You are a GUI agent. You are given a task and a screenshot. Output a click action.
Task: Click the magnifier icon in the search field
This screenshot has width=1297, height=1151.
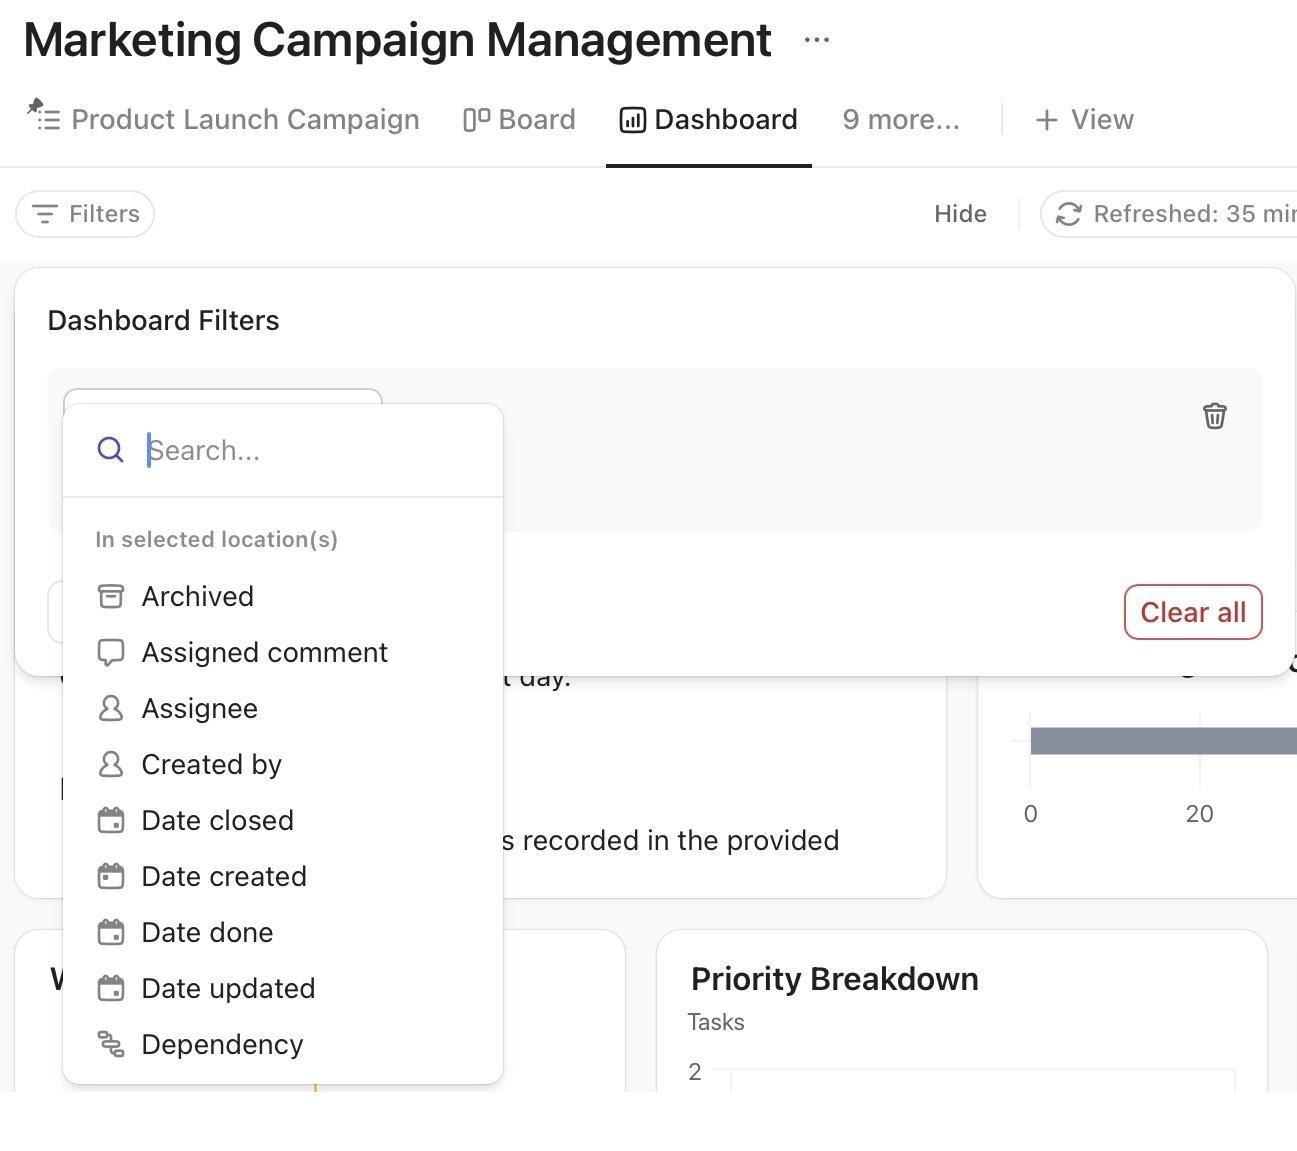pyautogui.click(x=109, y=450)
